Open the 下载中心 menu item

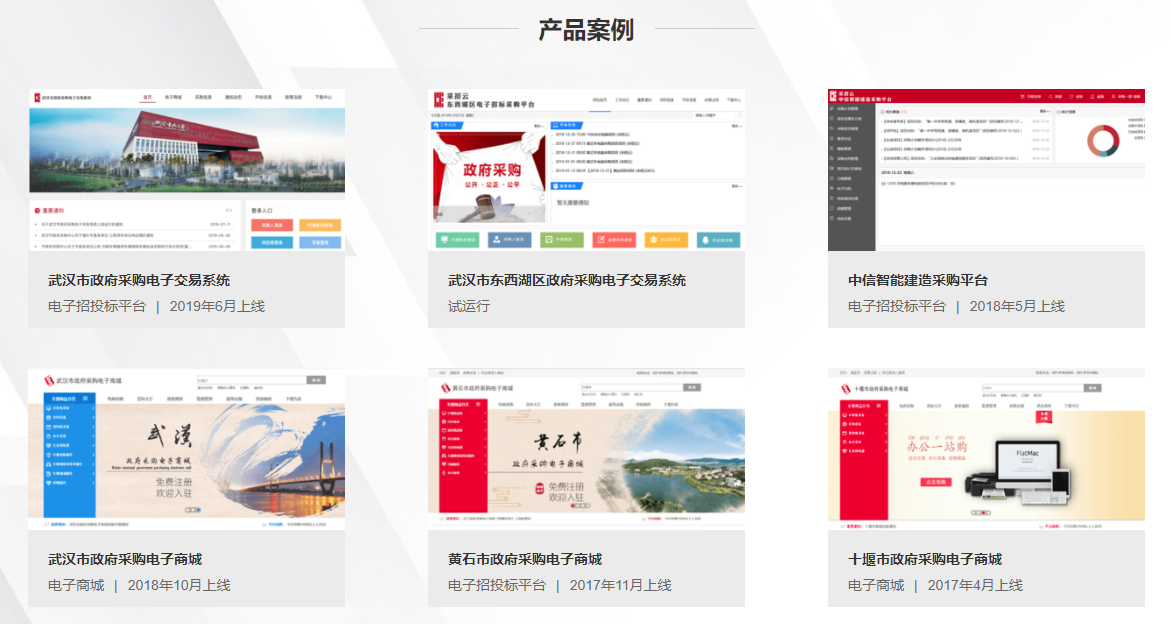324,97
